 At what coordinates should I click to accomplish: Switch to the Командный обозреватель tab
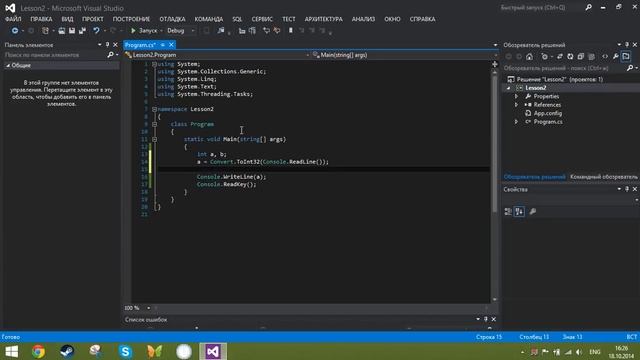coord(604,177)
